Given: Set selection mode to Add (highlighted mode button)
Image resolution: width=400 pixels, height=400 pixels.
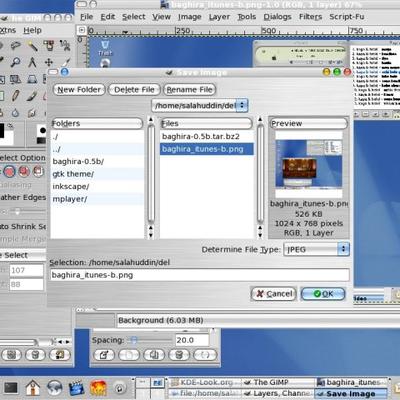Looking at the screenshot, I should pyautogui.click(x=10, y=172).
